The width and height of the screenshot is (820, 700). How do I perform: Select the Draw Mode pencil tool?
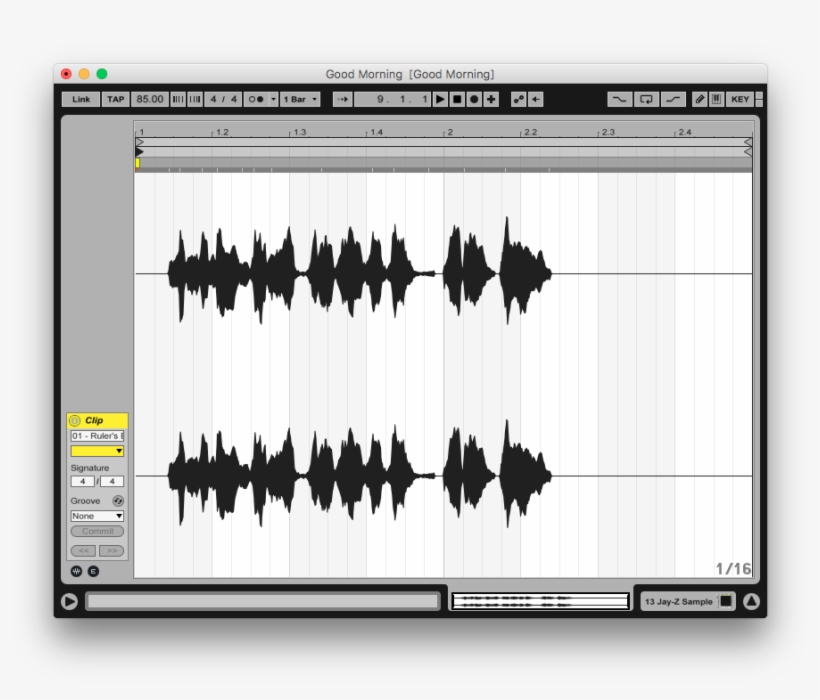click(698, 100)
